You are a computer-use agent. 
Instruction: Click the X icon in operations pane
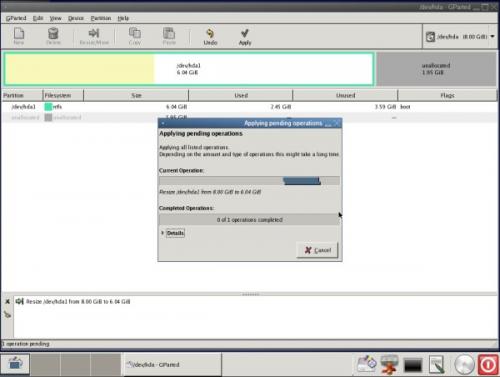tap(7, 301)
